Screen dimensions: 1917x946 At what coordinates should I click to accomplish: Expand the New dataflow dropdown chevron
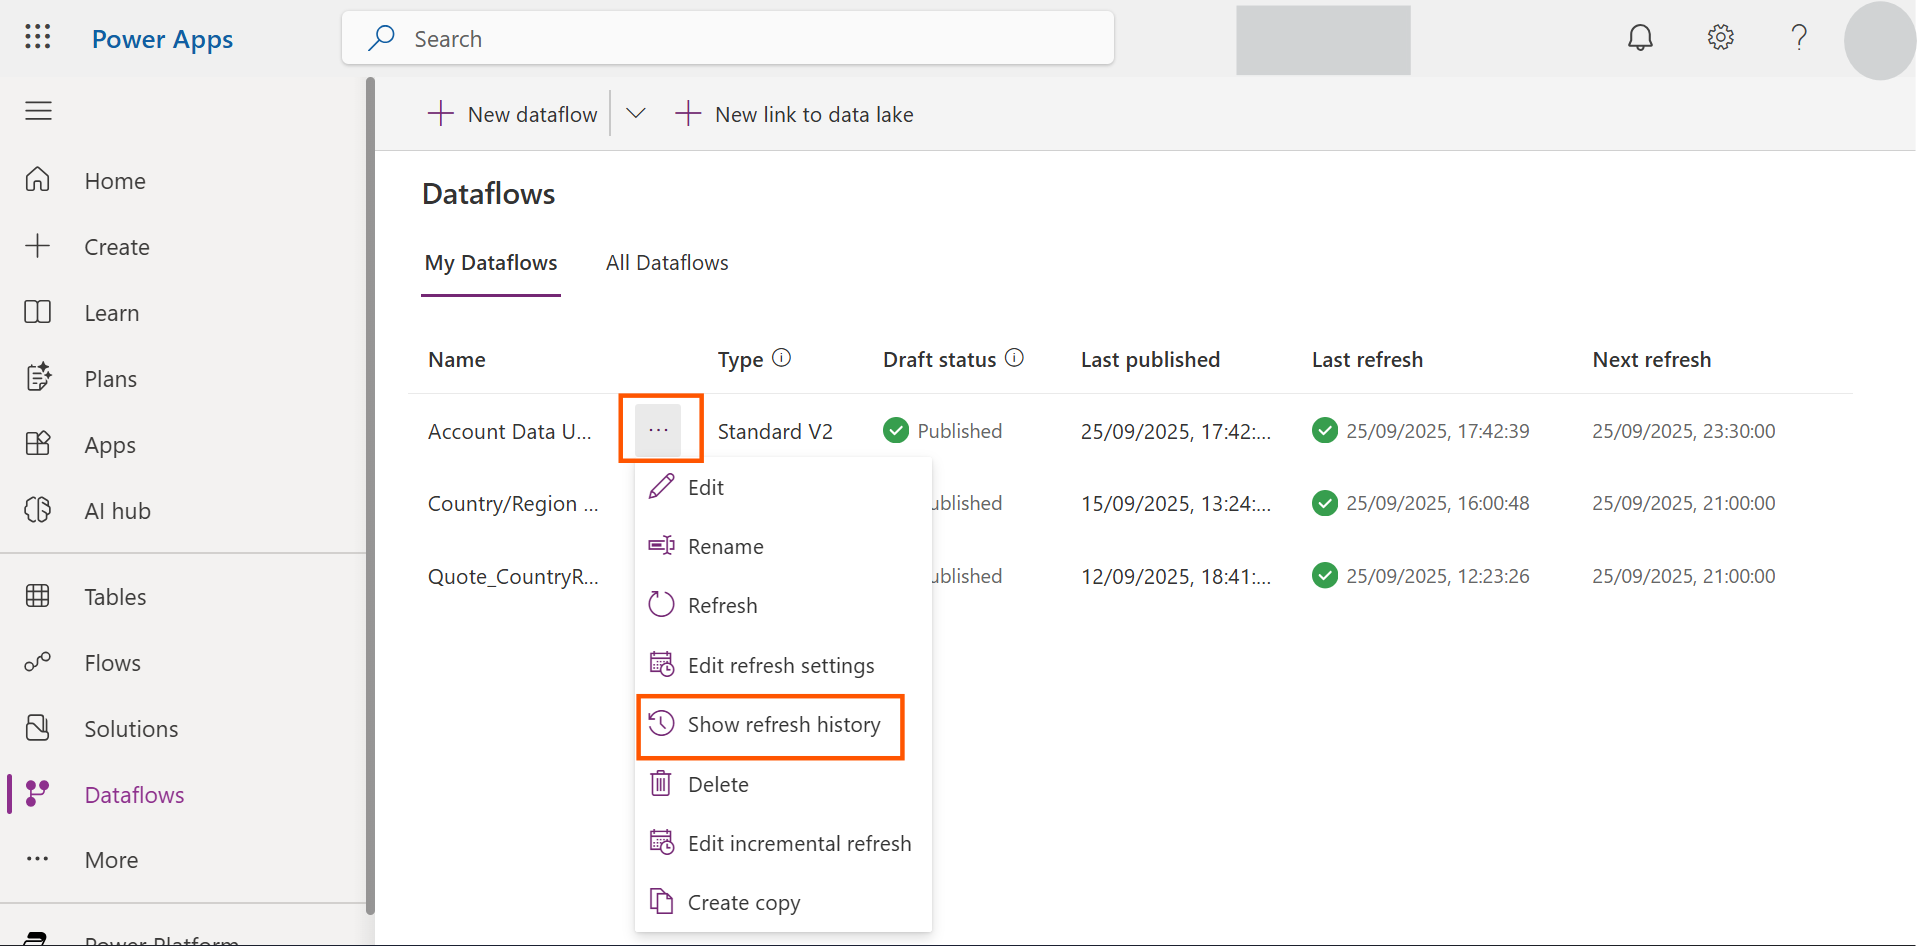click(635, 114)
